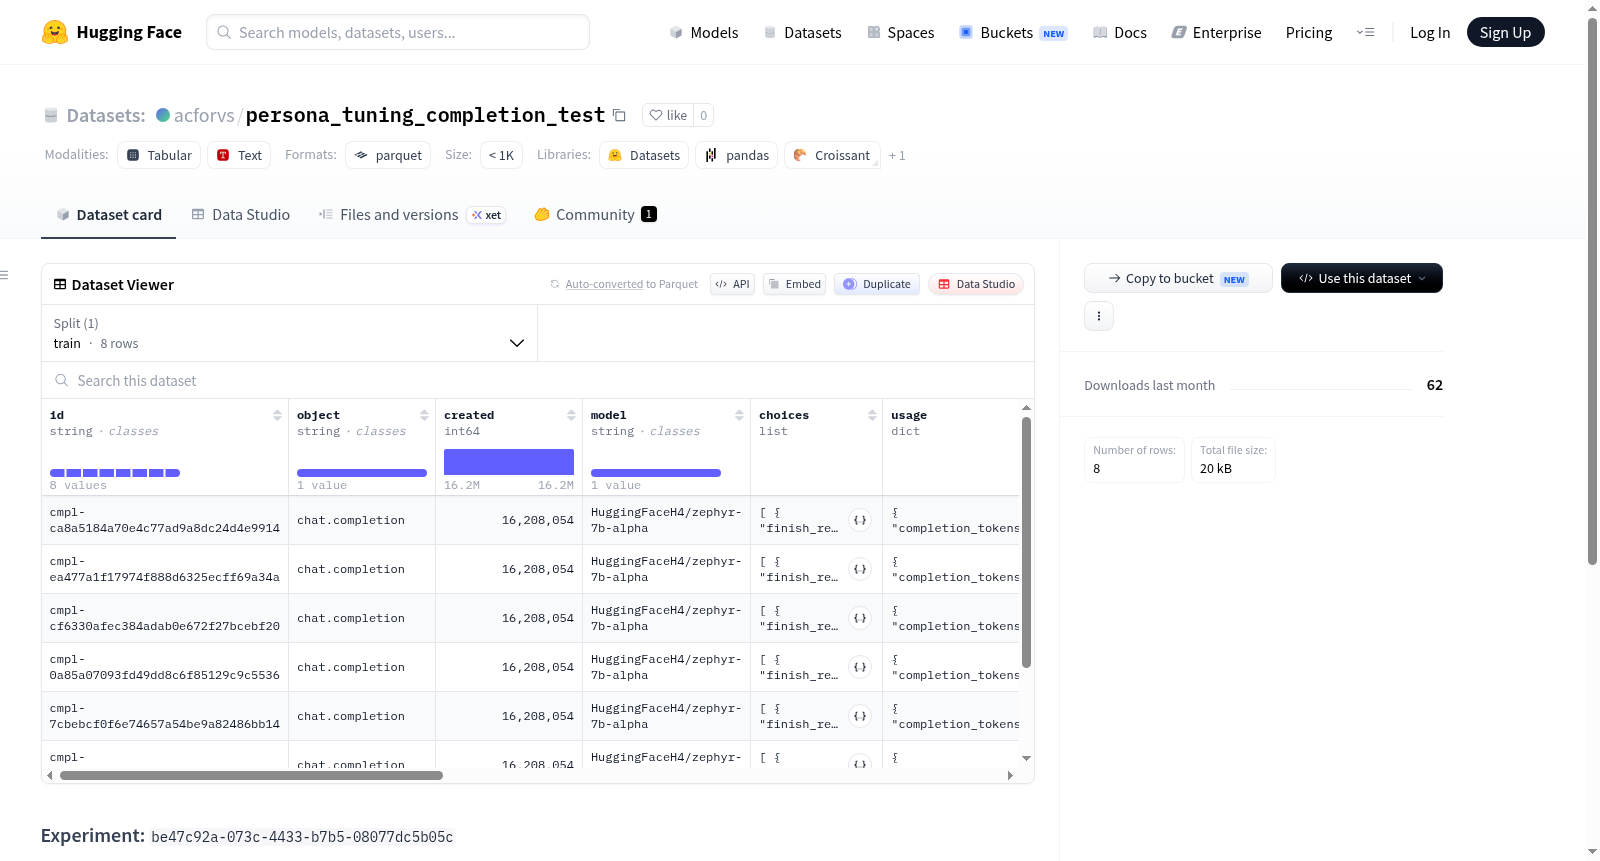This screenshot has width=1600, height=861.
Task: Click Copy to bucket button
Action: [1178, 278]
